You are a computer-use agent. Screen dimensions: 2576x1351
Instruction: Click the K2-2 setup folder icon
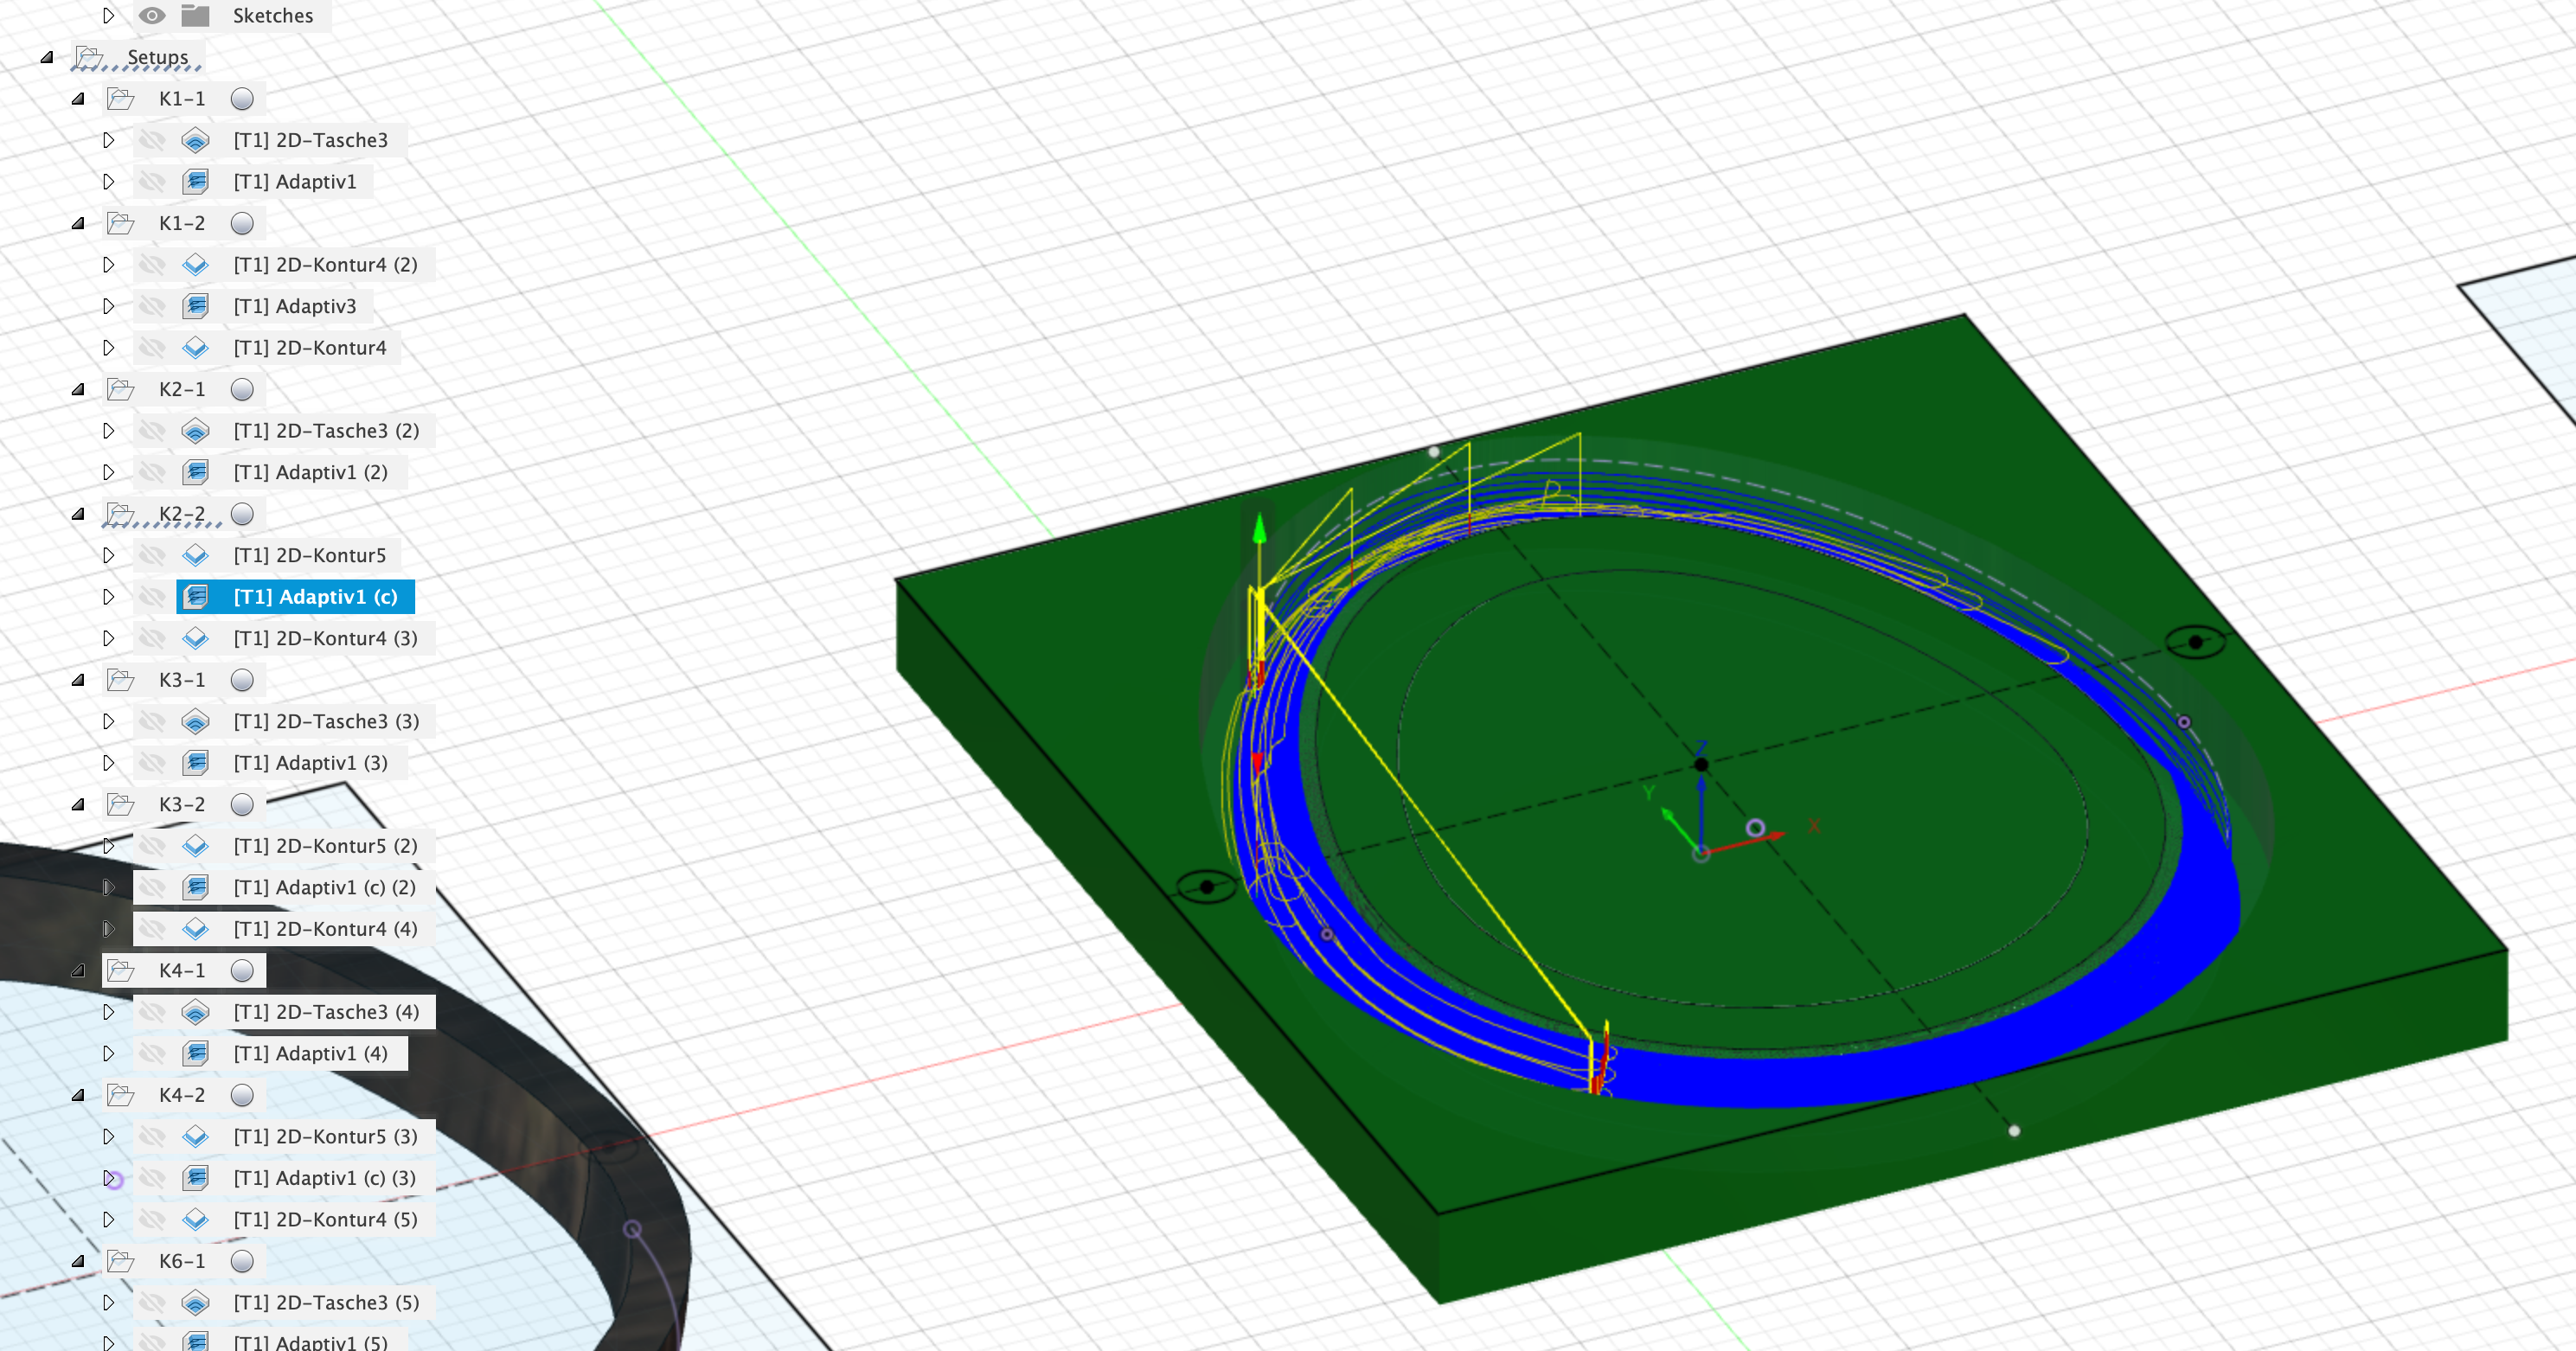click(122, 514)
